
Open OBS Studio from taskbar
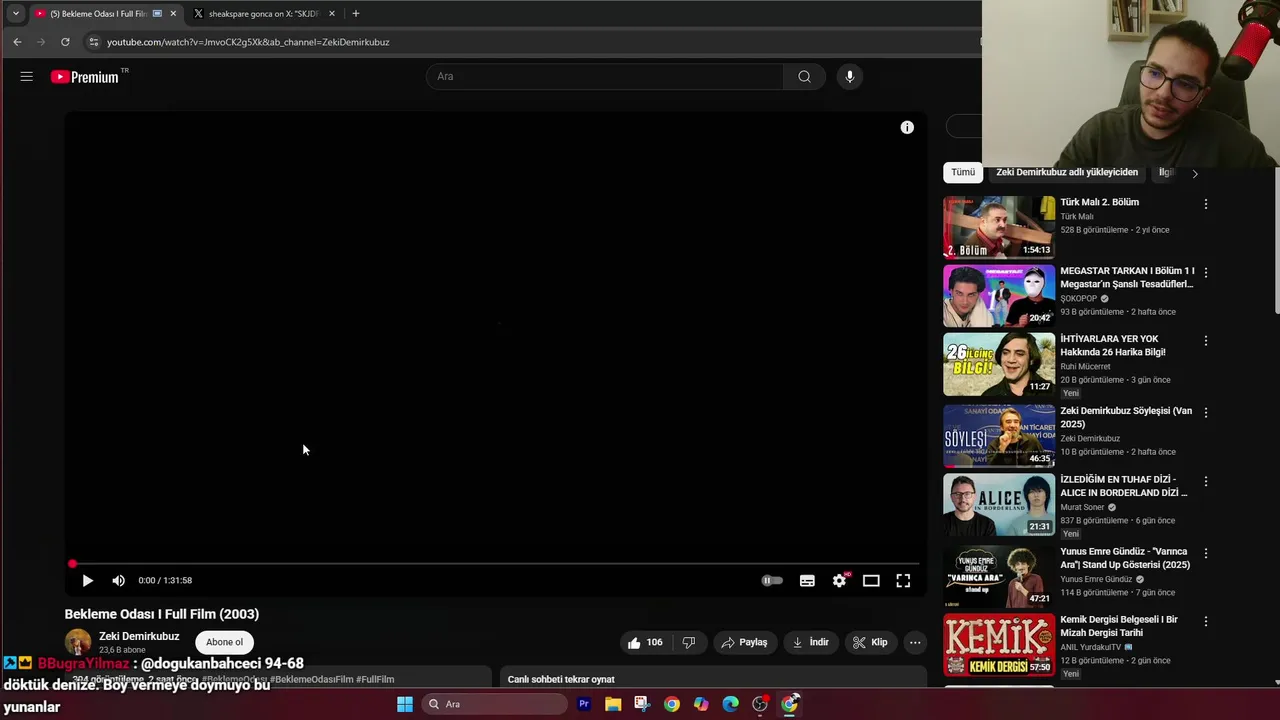760,704
